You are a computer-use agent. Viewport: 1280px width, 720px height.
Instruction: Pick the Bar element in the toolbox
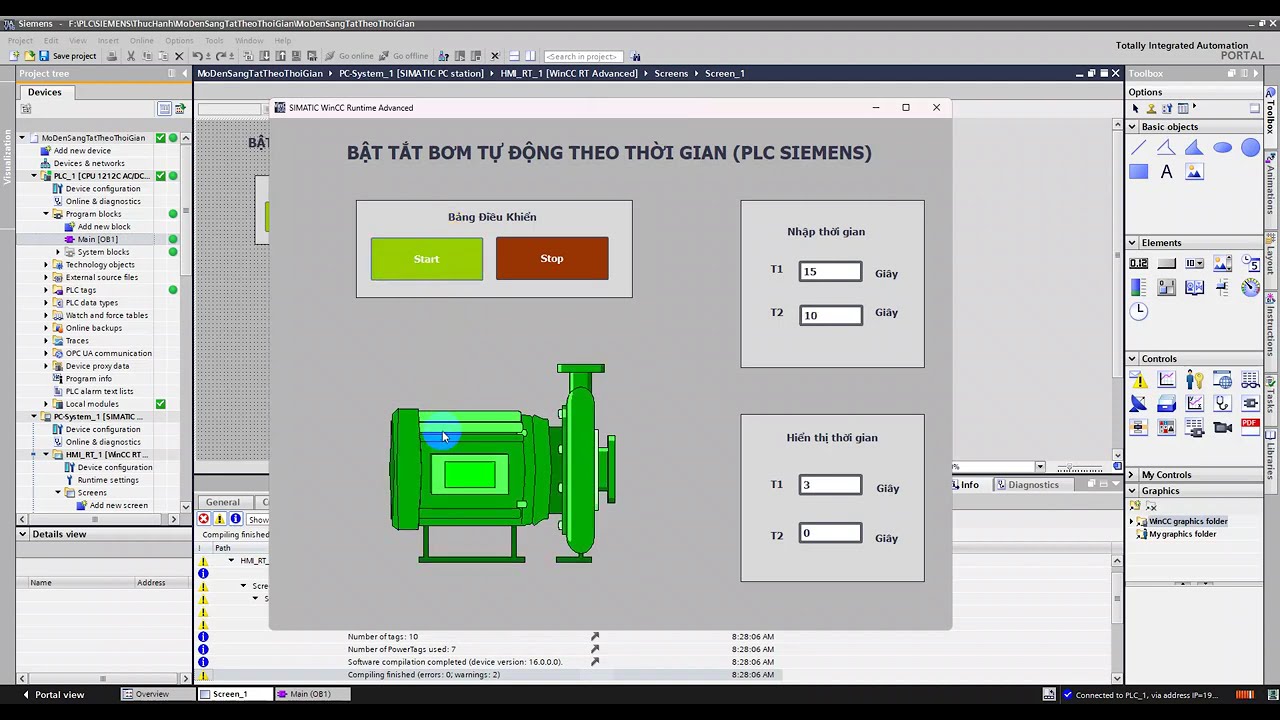click(x=1138, y=288)
